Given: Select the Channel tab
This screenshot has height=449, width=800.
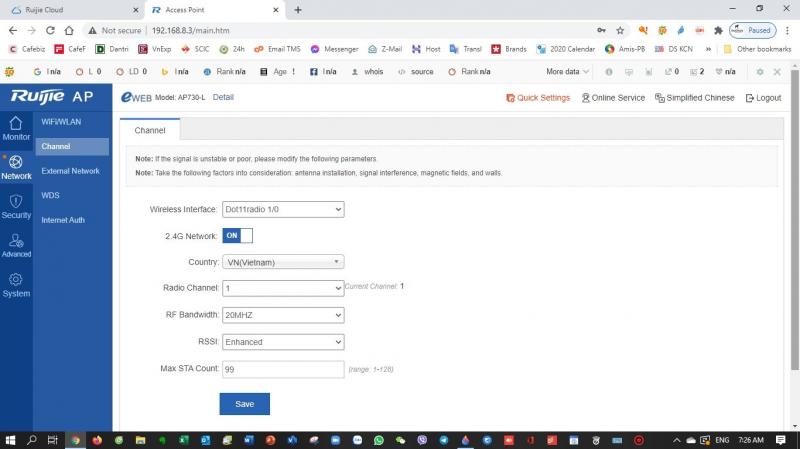Looking at the screenshot, I should click(x=150, y=130).
